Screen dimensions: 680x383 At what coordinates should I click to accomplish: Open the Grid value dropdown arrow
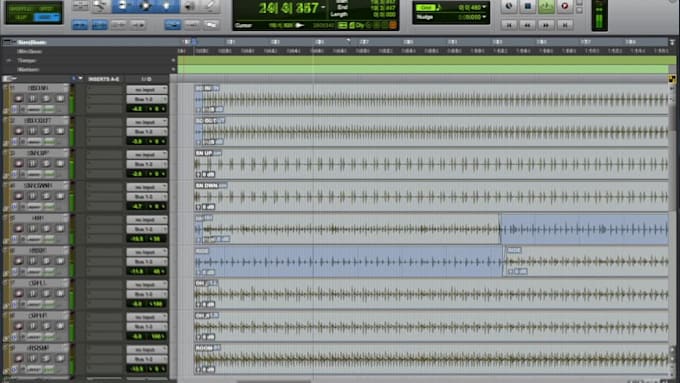coord(484,7)
